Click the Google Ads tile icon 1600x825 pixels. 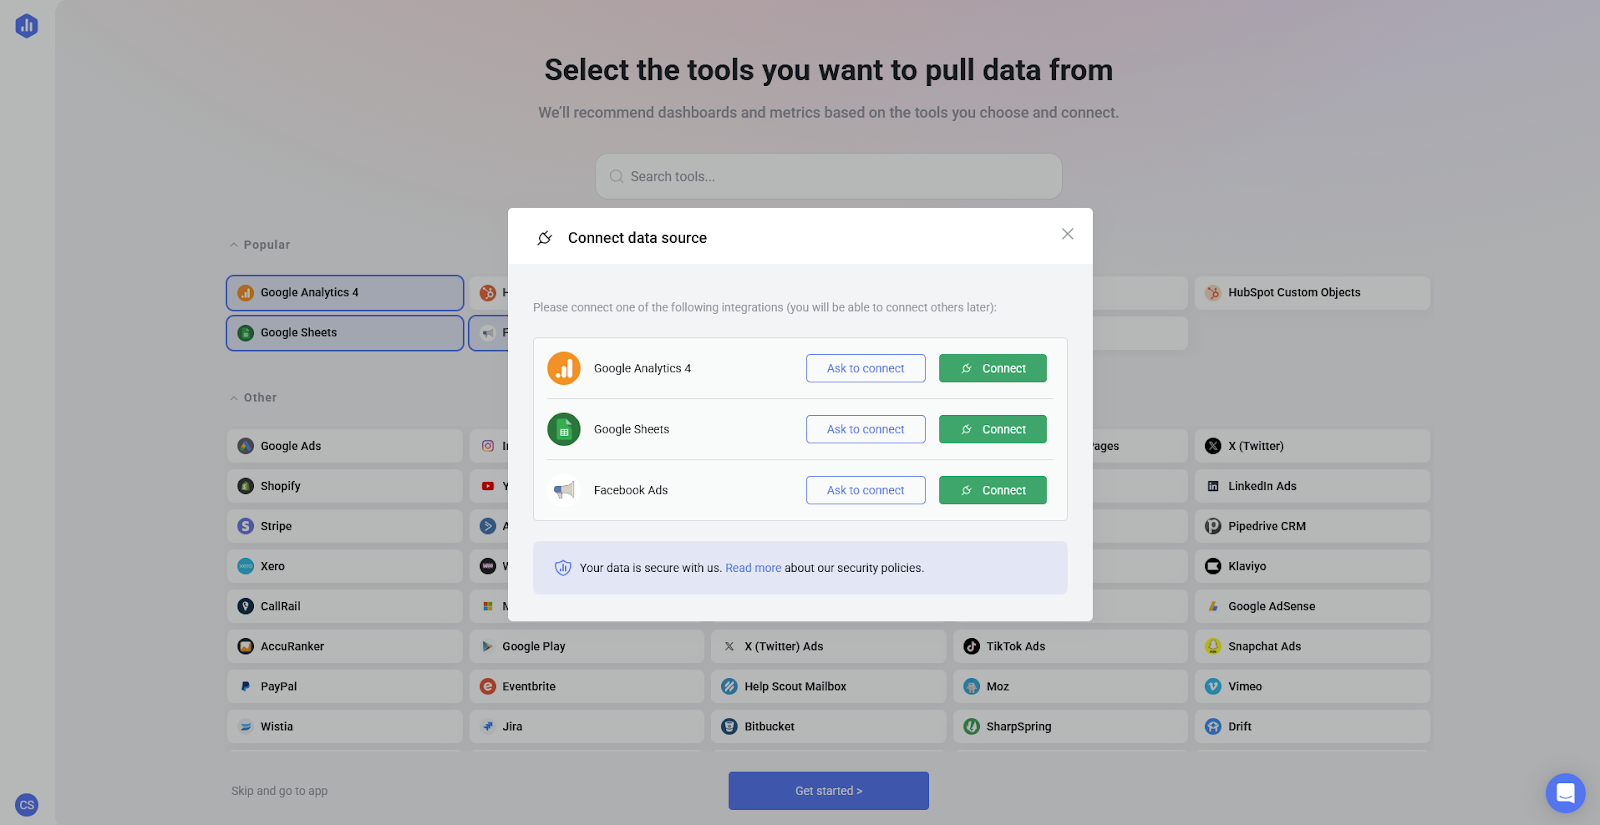pos(246,446)
